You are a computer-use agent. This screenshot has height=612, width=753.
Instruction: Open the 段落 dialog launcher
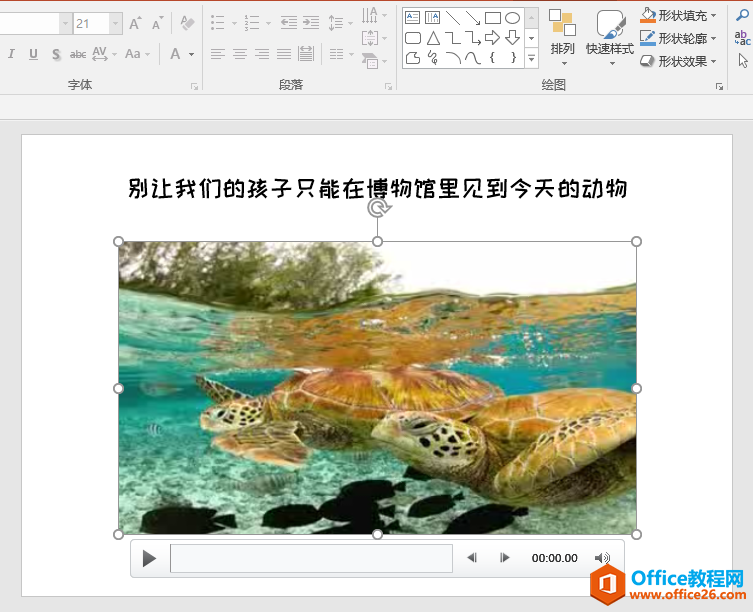(x=388, y=86)
